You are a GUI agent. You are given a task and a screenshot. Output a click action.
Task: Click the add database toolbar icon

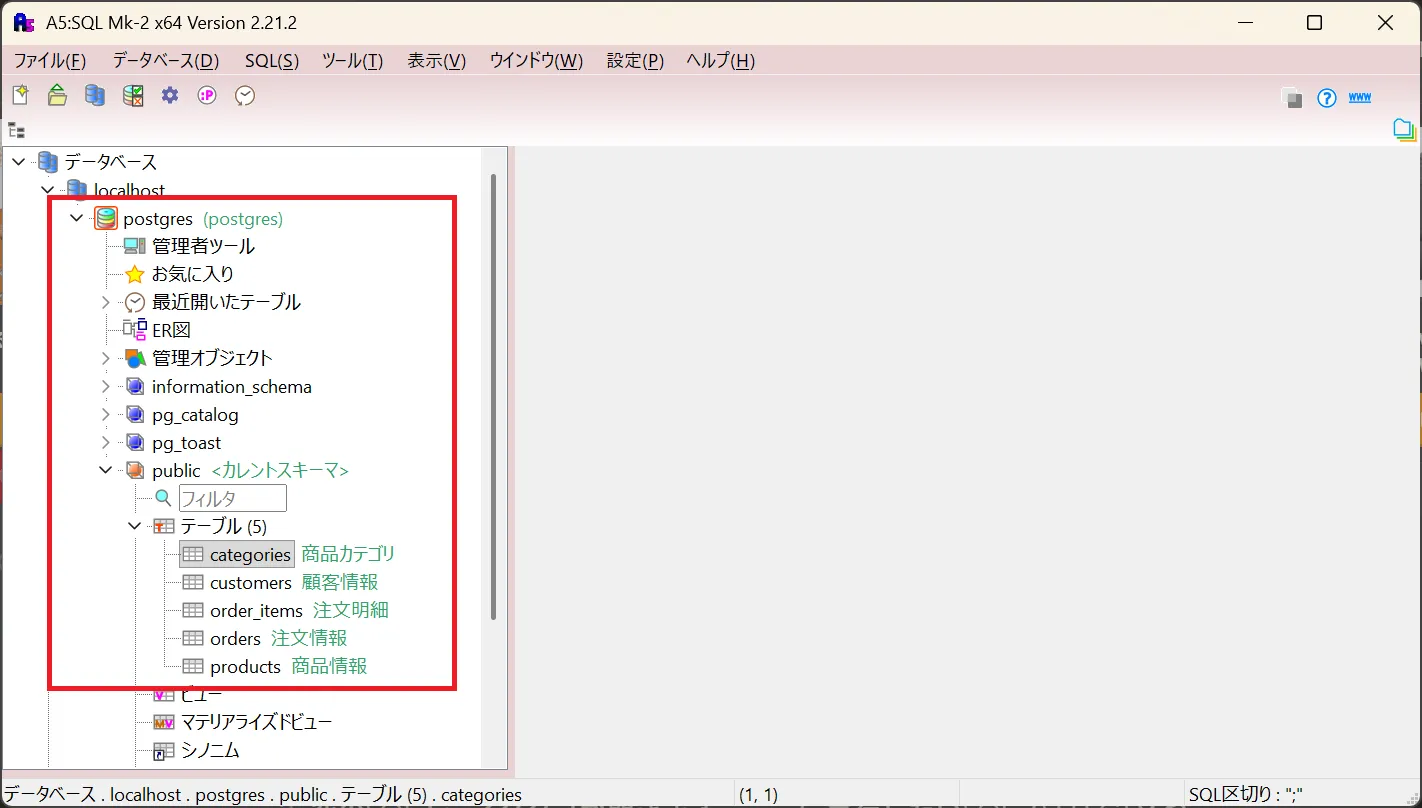click(x=95, y=95)
